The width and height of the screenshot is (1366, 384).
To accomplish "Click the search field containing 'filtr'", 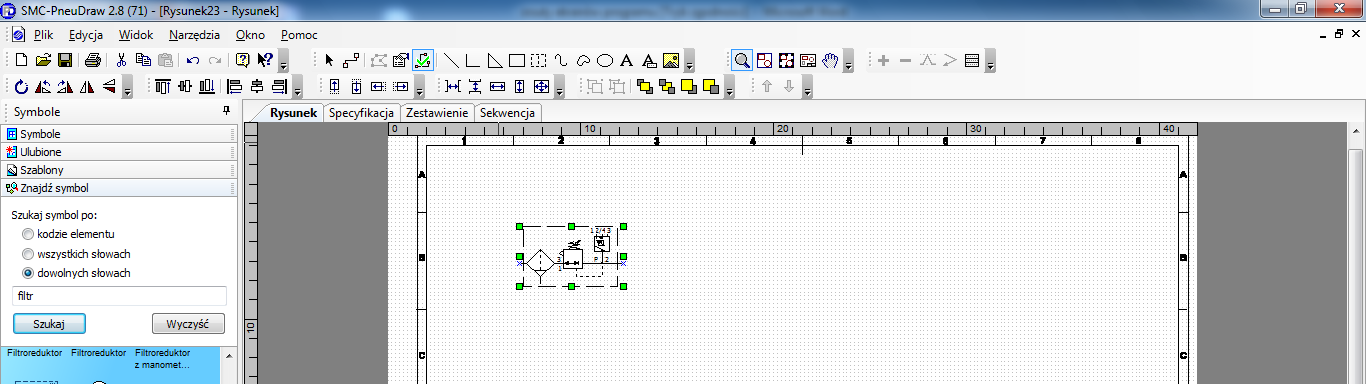I will click(x=119, y=296).
